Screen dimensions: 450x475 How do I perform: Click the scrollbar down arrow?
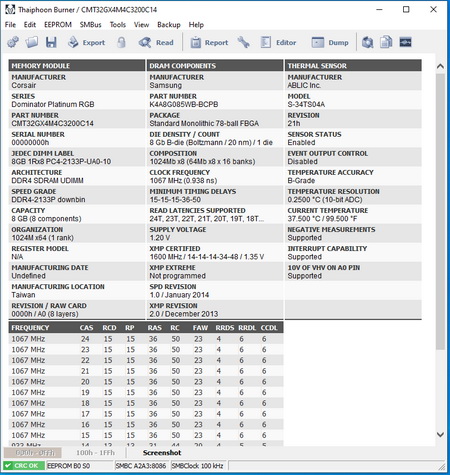click(440, 434)
